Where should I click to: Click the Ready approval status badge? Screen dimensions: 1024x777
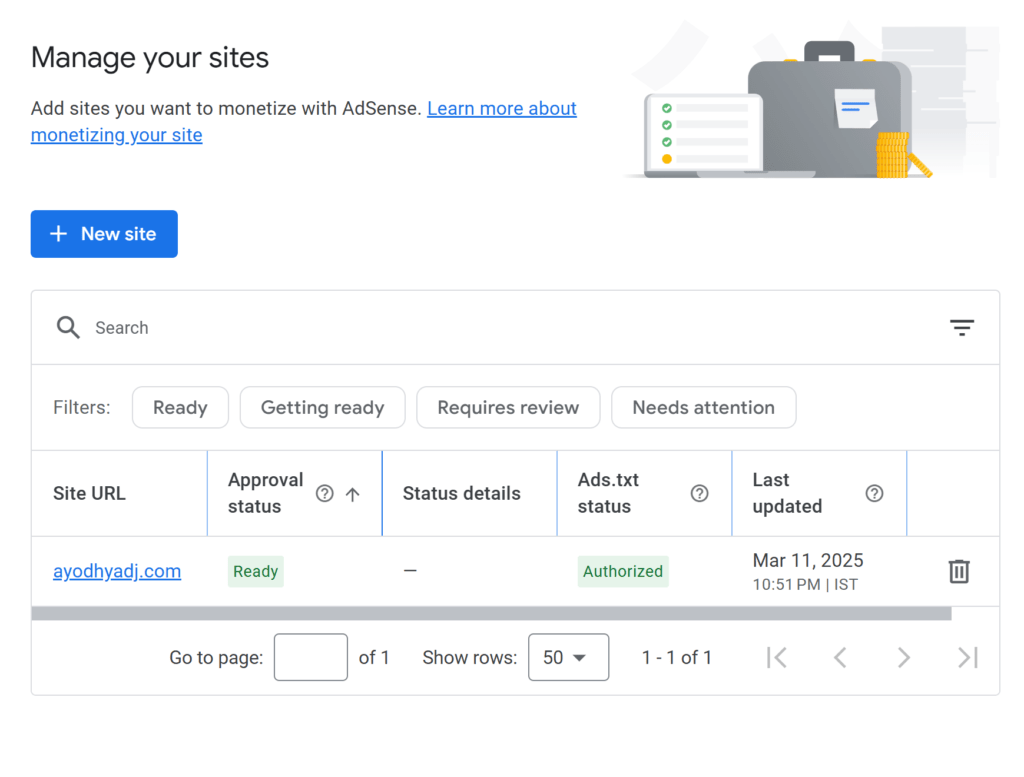click(x=255, y=571)
